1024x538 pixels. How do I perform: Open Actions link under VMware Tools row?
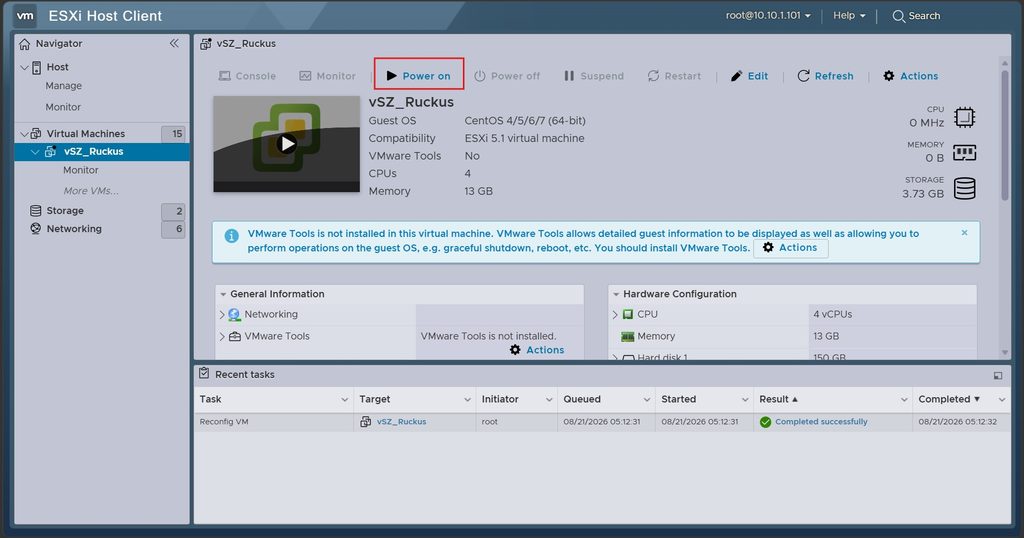537,350
